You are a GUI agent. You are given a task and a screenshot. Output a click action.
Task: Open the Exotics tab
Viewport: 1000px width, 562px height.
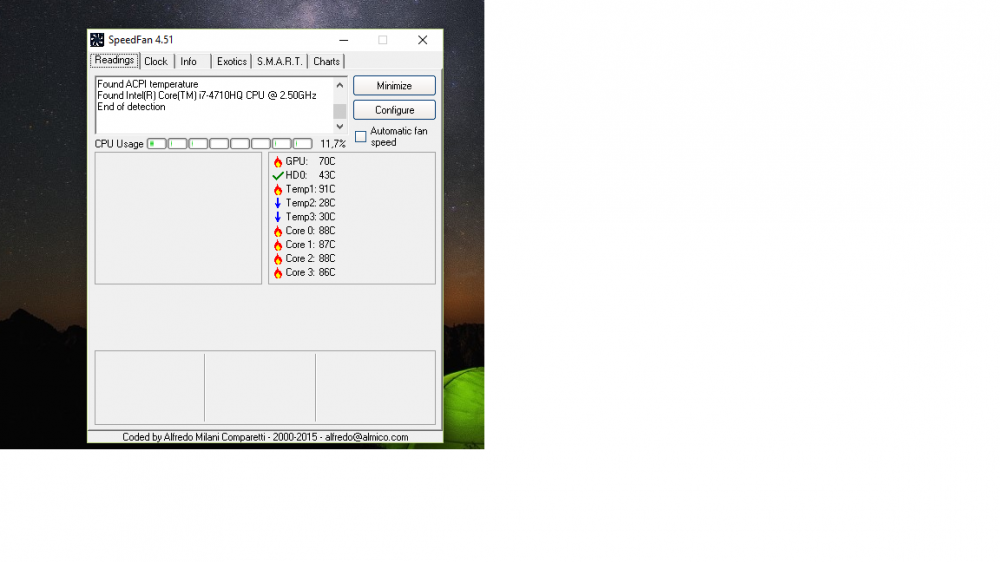click(232, 61)
